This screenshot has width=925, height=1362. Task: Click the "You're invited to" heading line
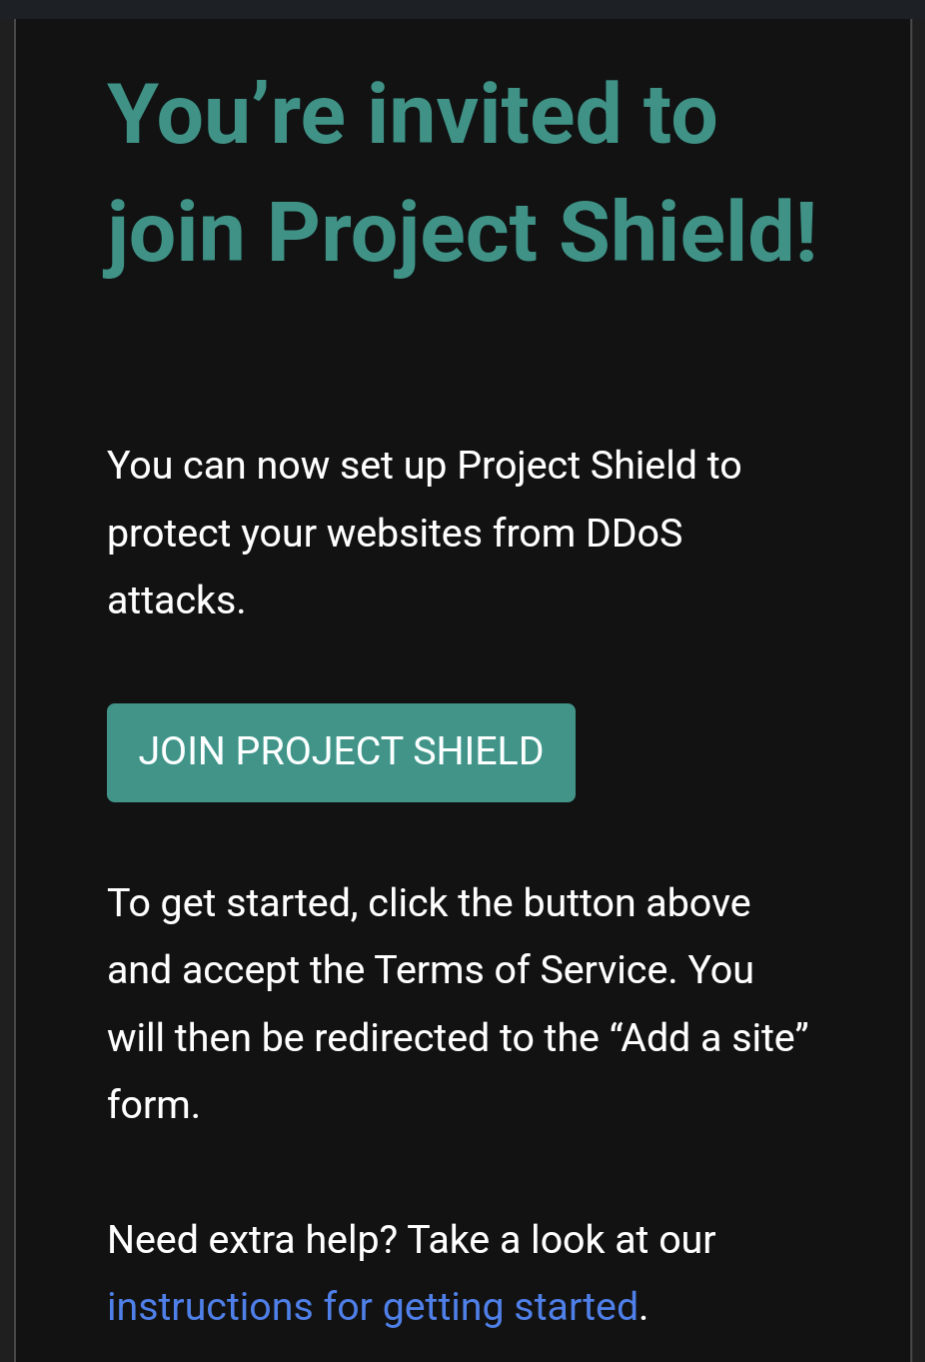point(412,114)
